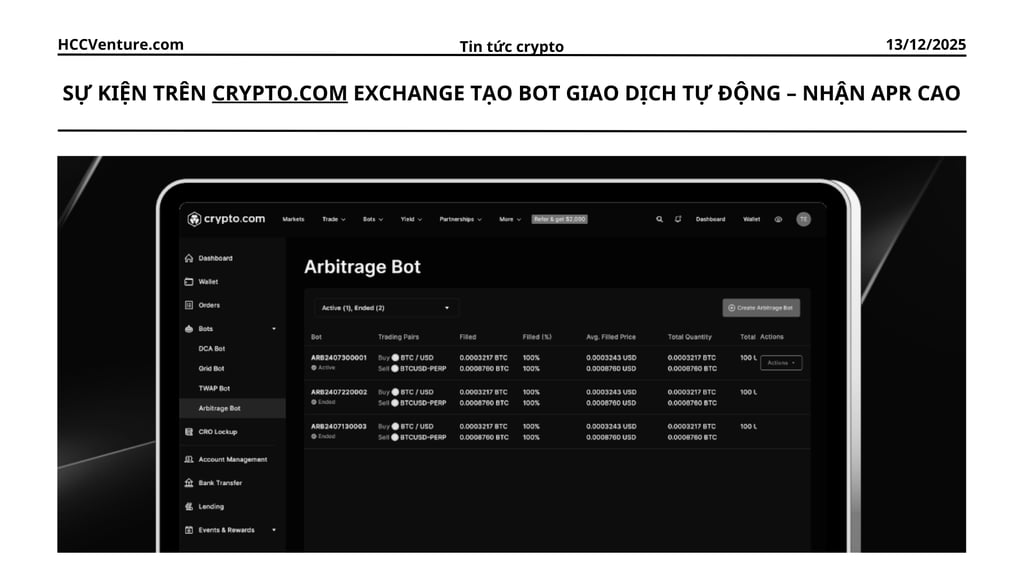Viewport: 1024px width, 573px height.
Task: Open Wallet link in top bar
Action: pos(751,220)
